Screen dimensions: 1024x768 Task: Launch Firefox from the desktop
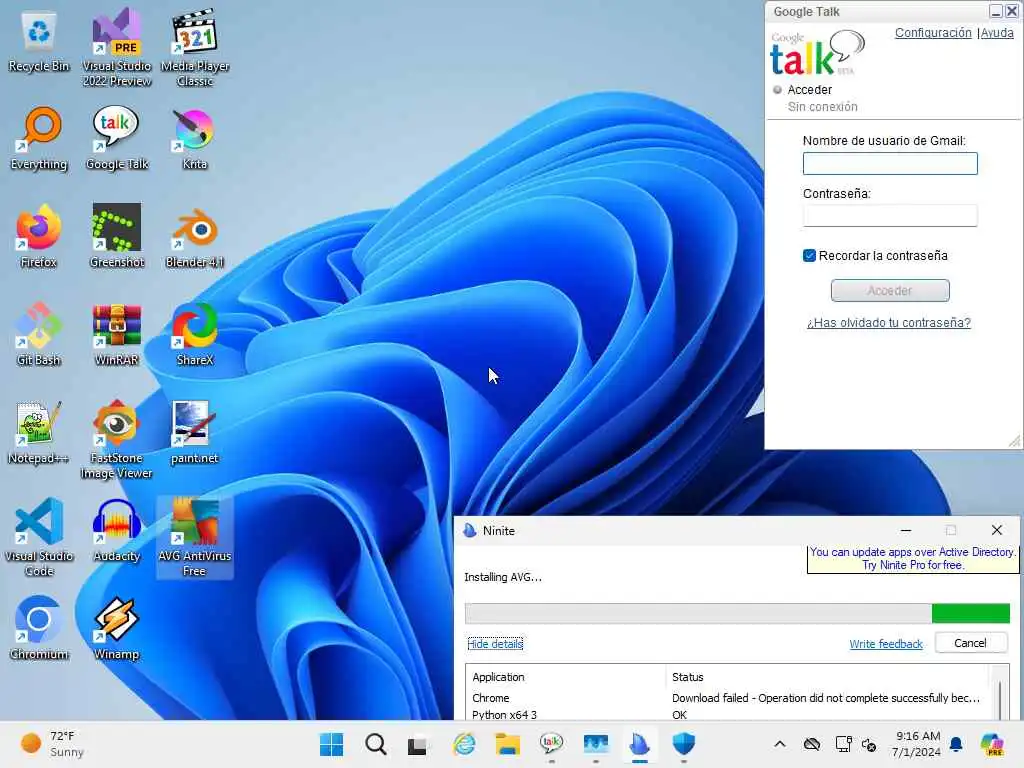point(39,236)
